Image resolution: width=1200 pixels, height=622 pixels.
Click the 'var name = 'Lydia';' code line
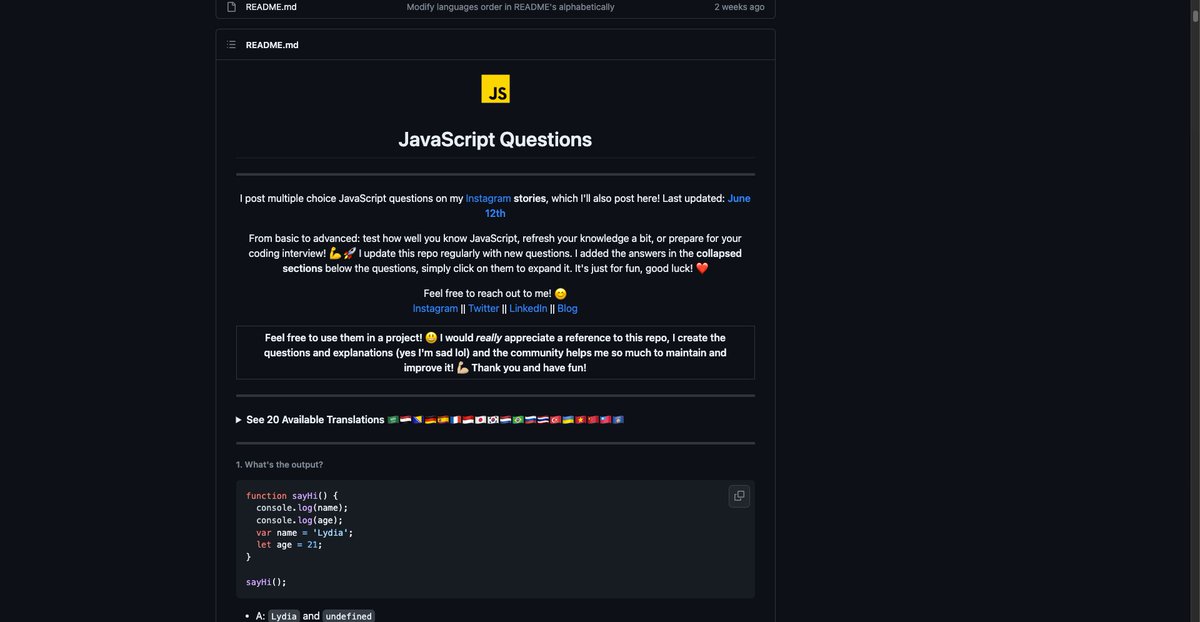coord(304,533)
